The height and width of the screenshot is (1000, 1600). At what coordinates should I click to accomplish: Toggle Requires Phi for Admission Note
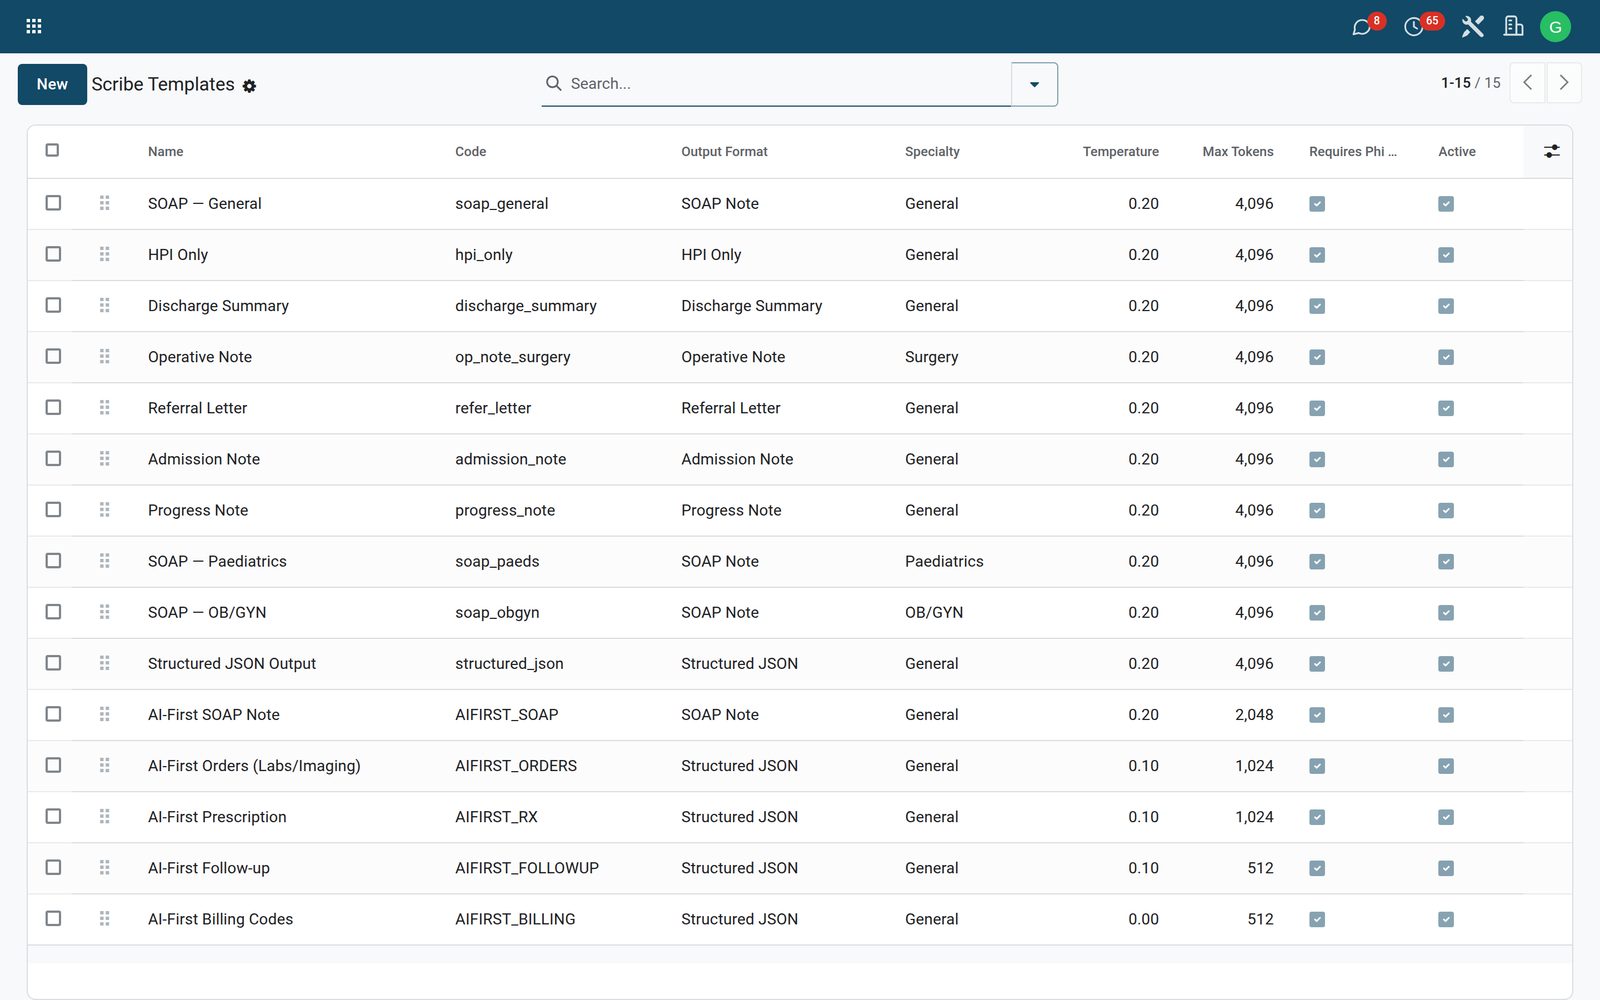pyautogui.click(x=1317, y=459)
